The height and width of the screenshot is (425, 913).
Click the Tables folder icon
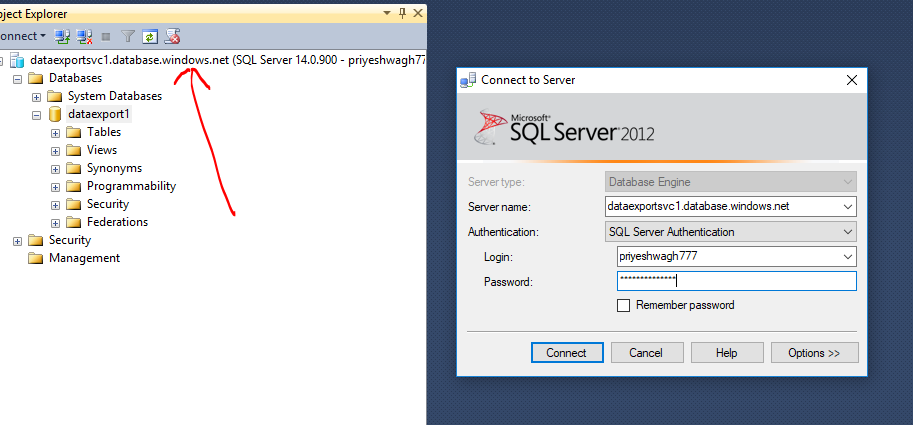[73, 132]
